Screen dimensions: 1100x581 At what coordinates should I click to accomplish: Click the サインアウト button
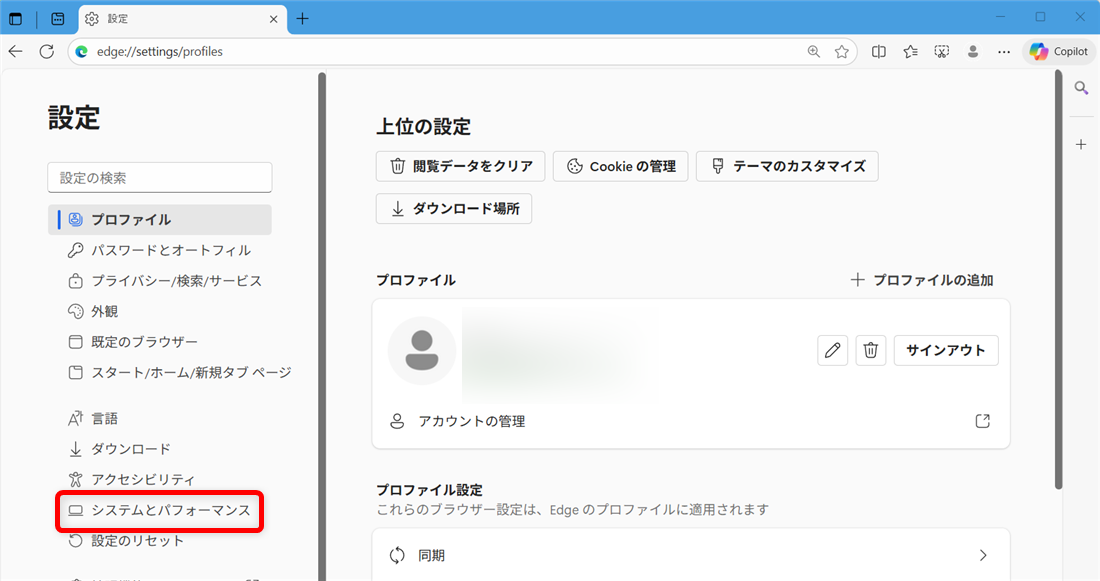point(945,350)
